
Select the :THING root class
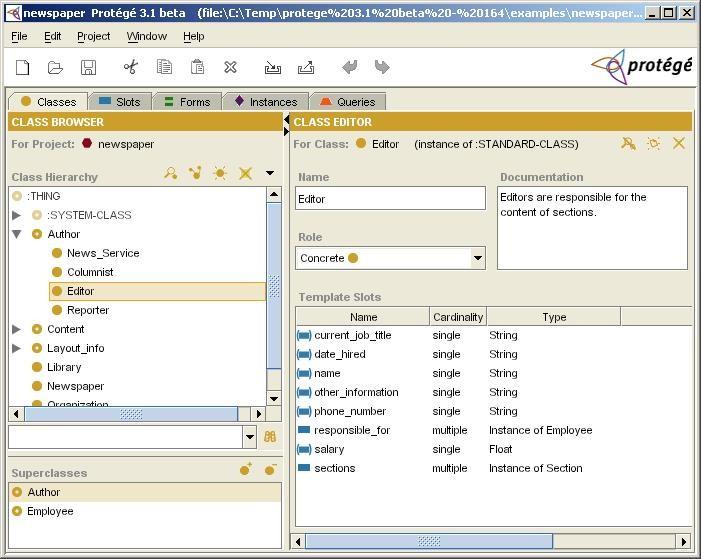[43, 196]
